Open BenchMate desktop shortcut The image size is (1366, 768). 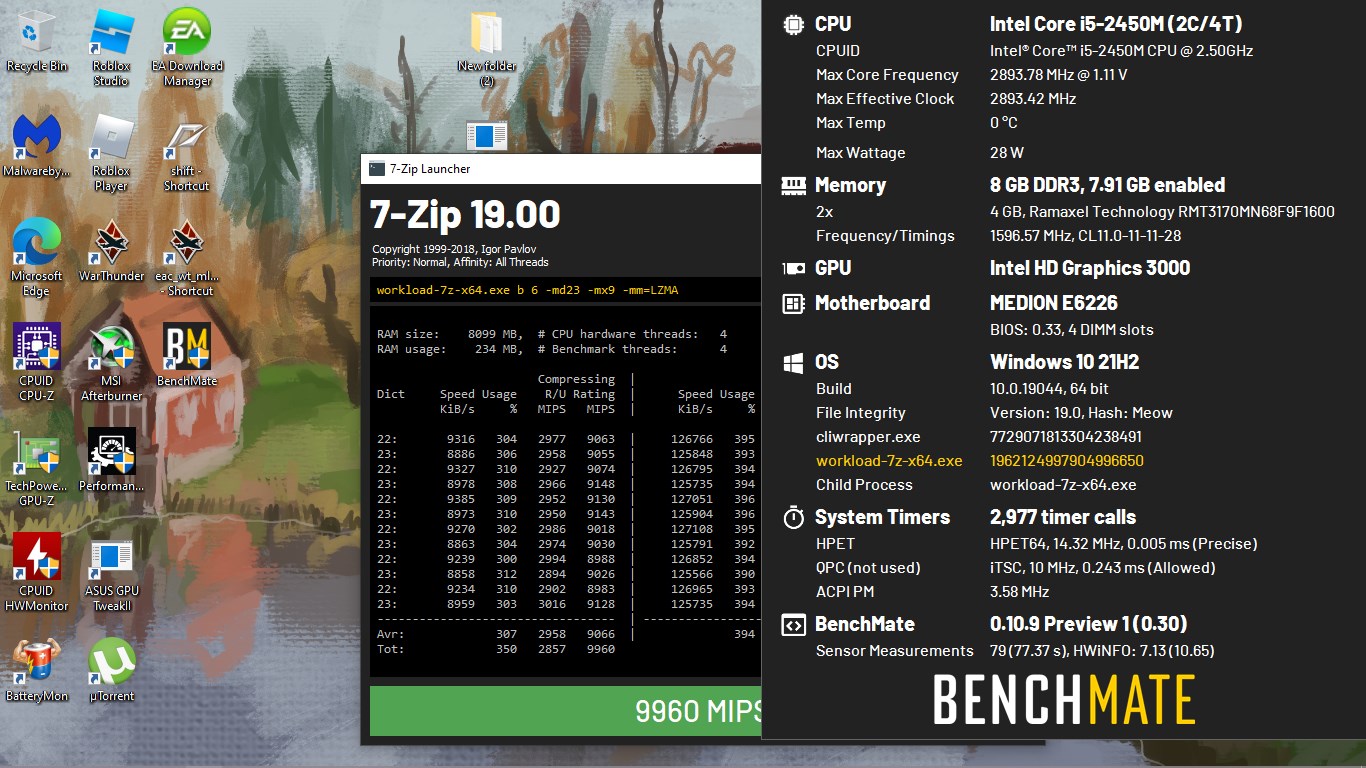click(187, 355)
